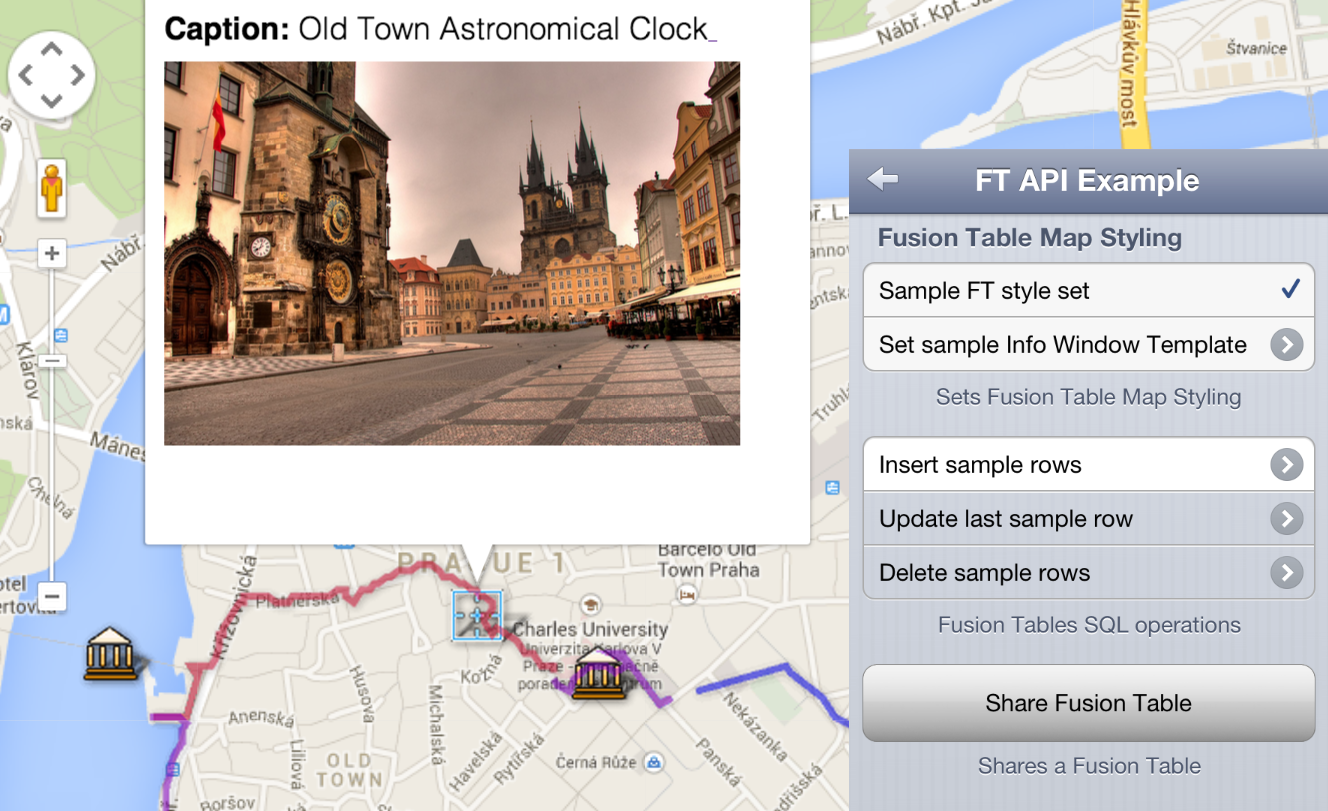Pan the map right with the right arrow
This screenshot has width=1328, height=811.
pos(78,75)
